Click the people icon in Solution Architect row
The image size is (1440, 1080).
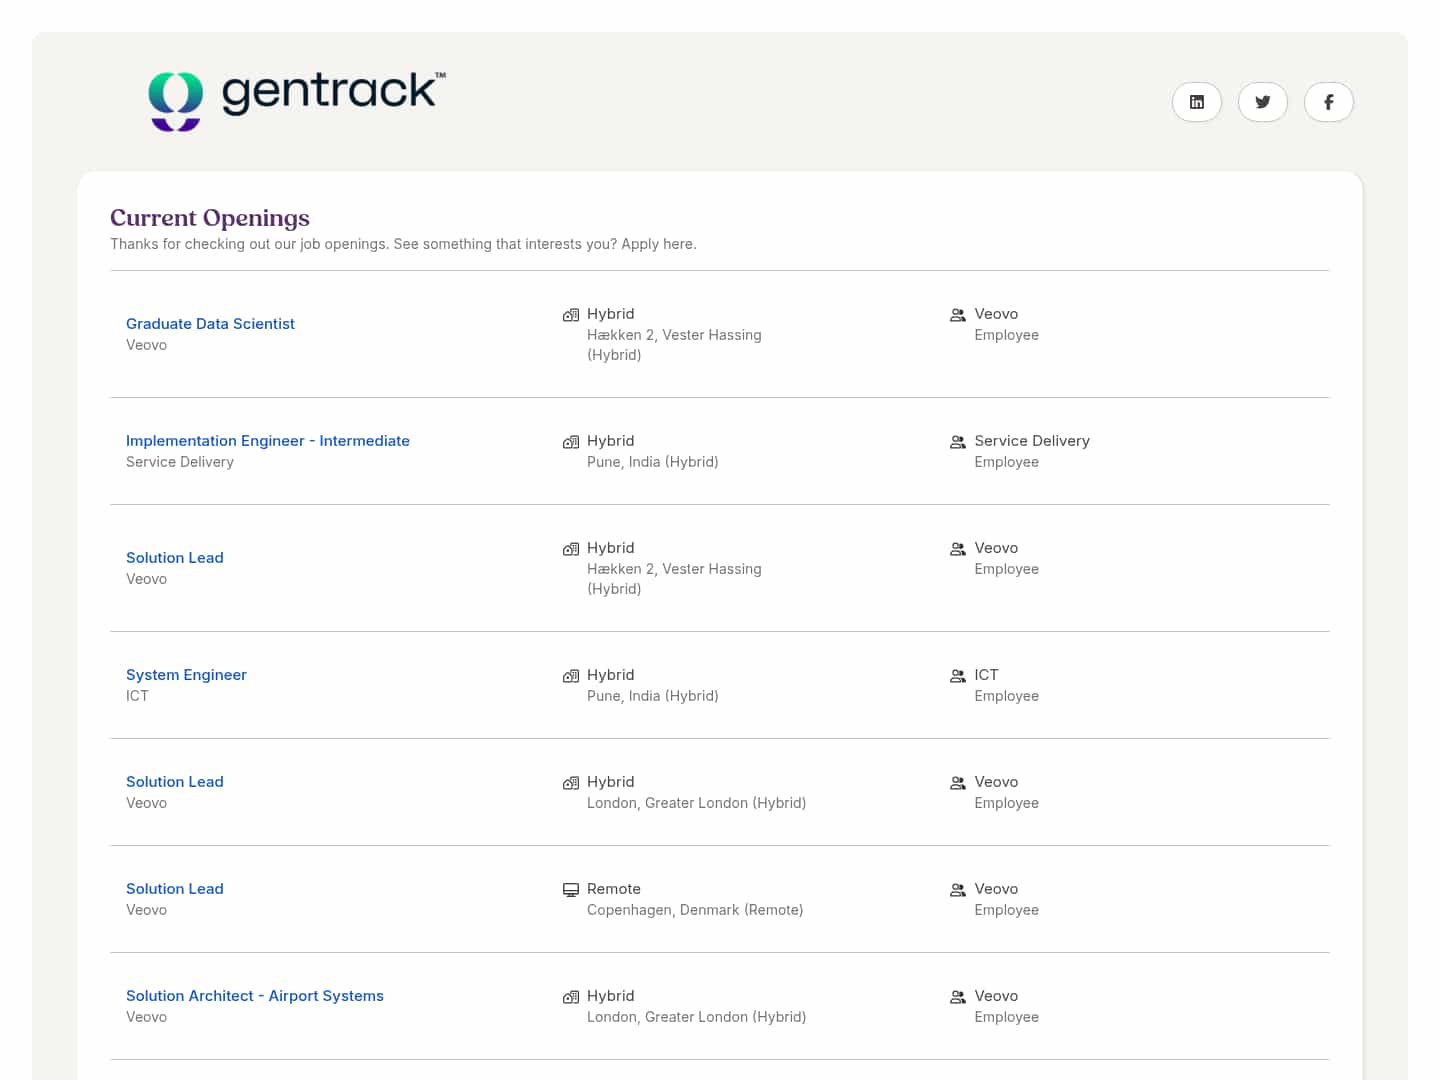[x=958, y=997]
